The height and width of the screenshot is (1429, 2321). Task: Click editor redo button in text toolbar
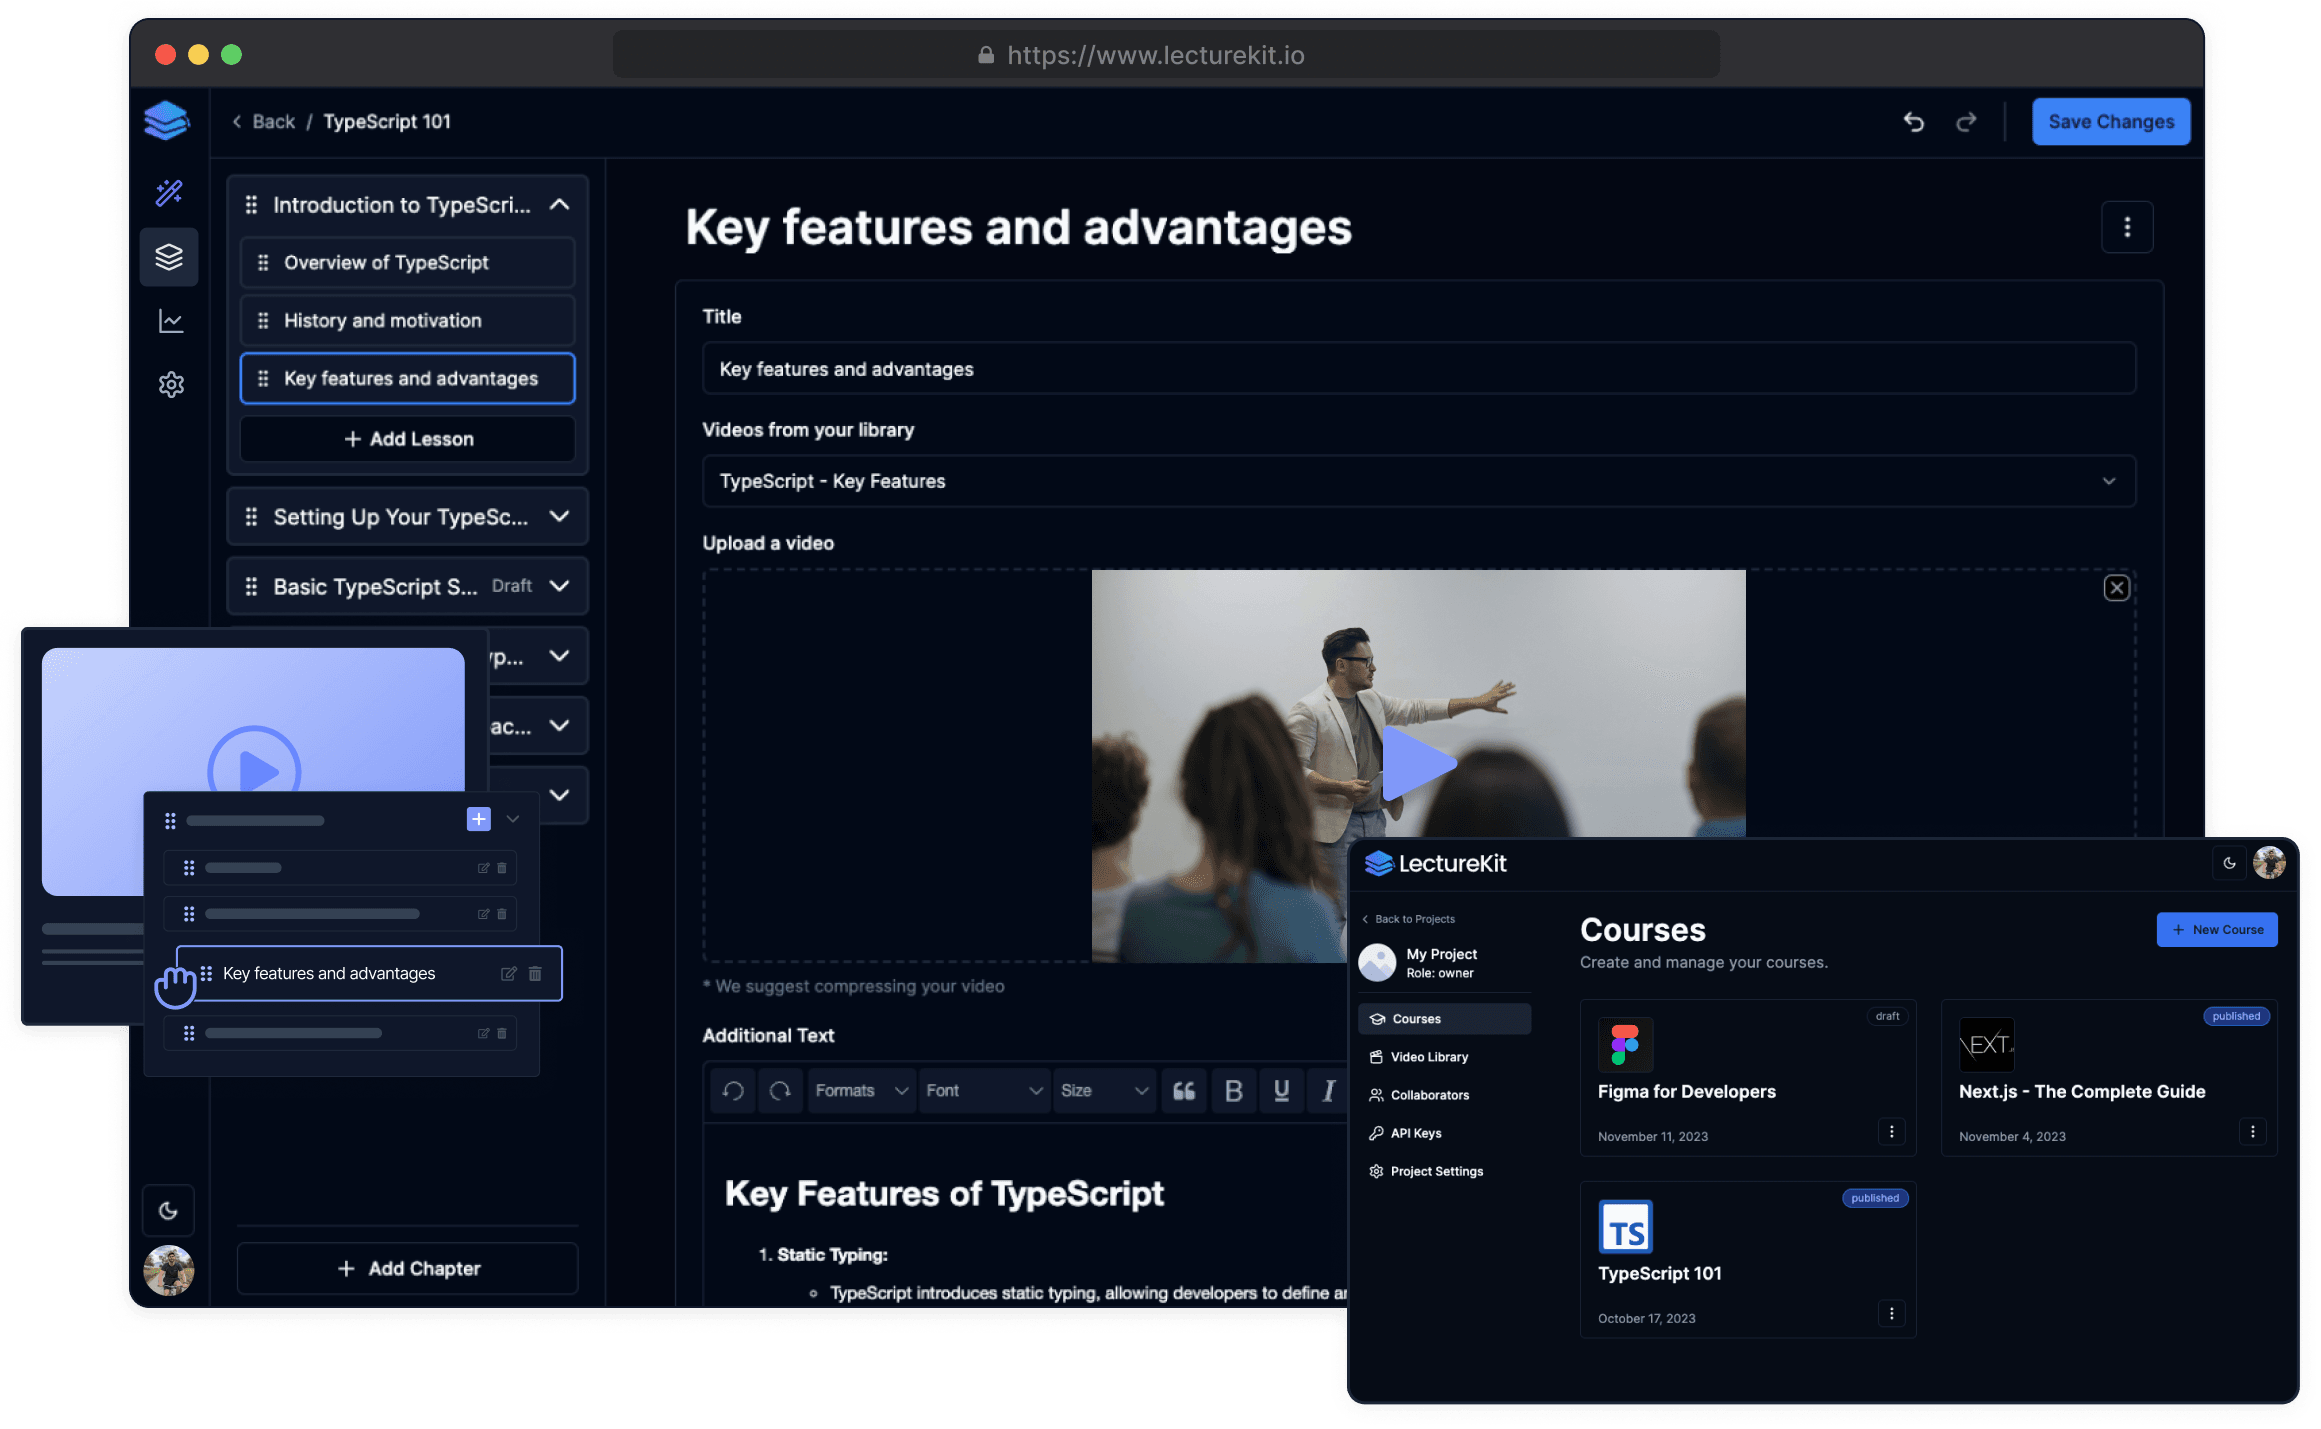780,1091
